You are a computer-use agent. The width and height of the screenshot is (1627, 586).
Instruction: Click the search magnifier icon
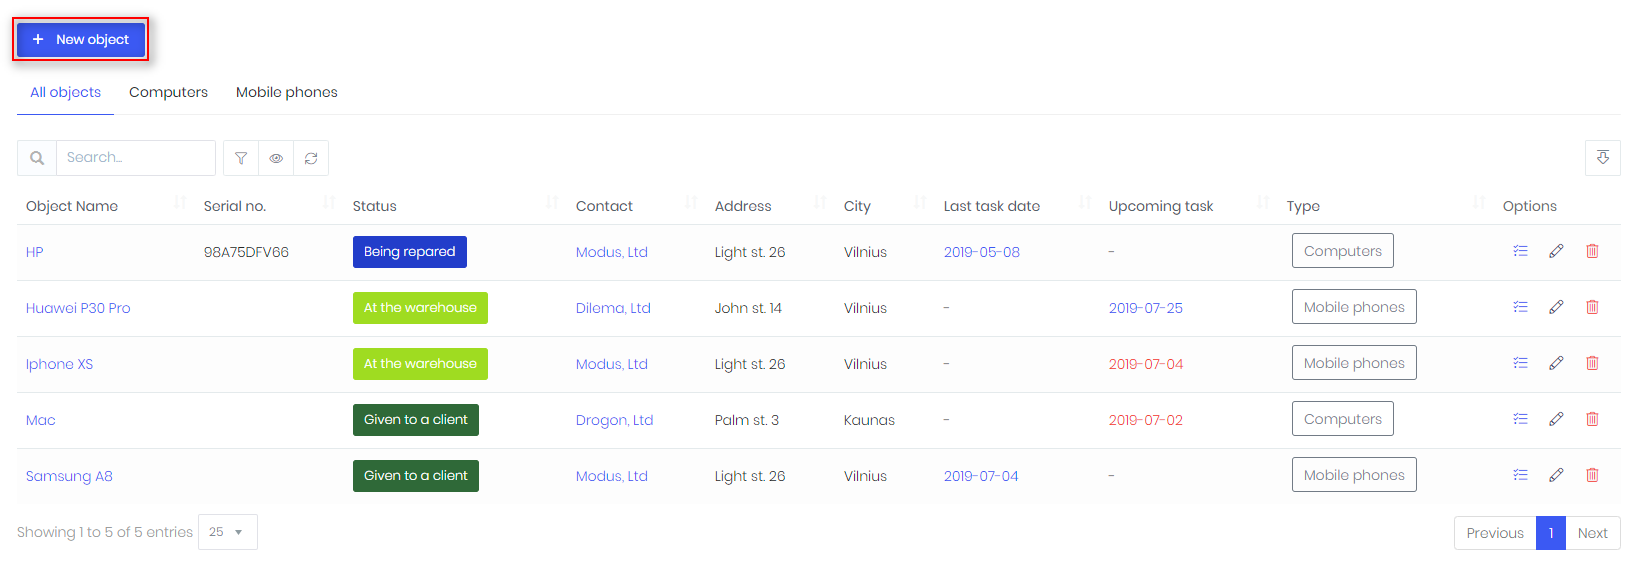pos(37,158)
